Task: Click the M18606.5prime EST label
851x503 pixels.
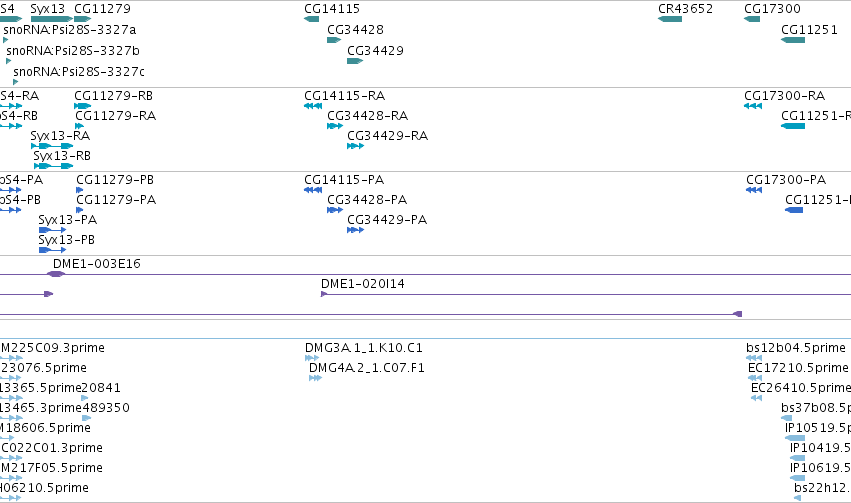Action: [x=45, y=428]
